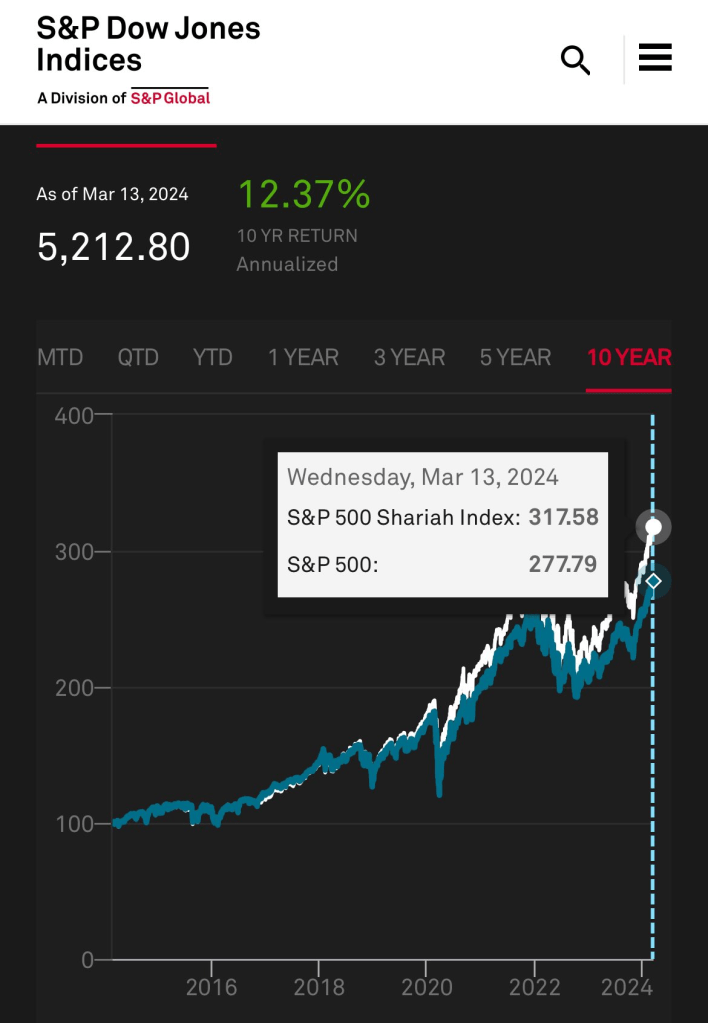Switch to the YTD tab

pyautogui.click(x=213, y=357)
